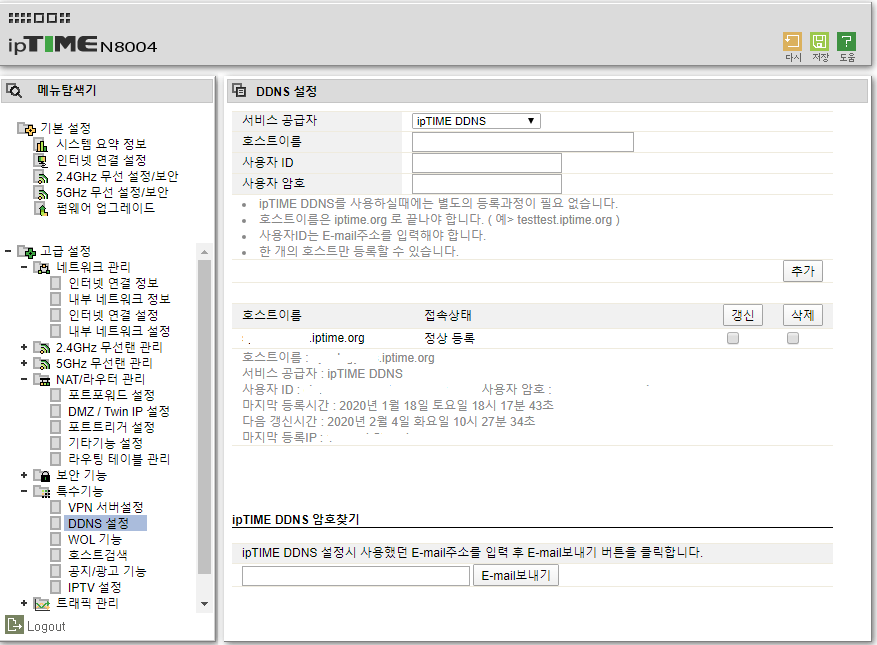Open 내부 네트워크 설정 menu item
This screenshot has width=877, height=645.
pos(119,331)
